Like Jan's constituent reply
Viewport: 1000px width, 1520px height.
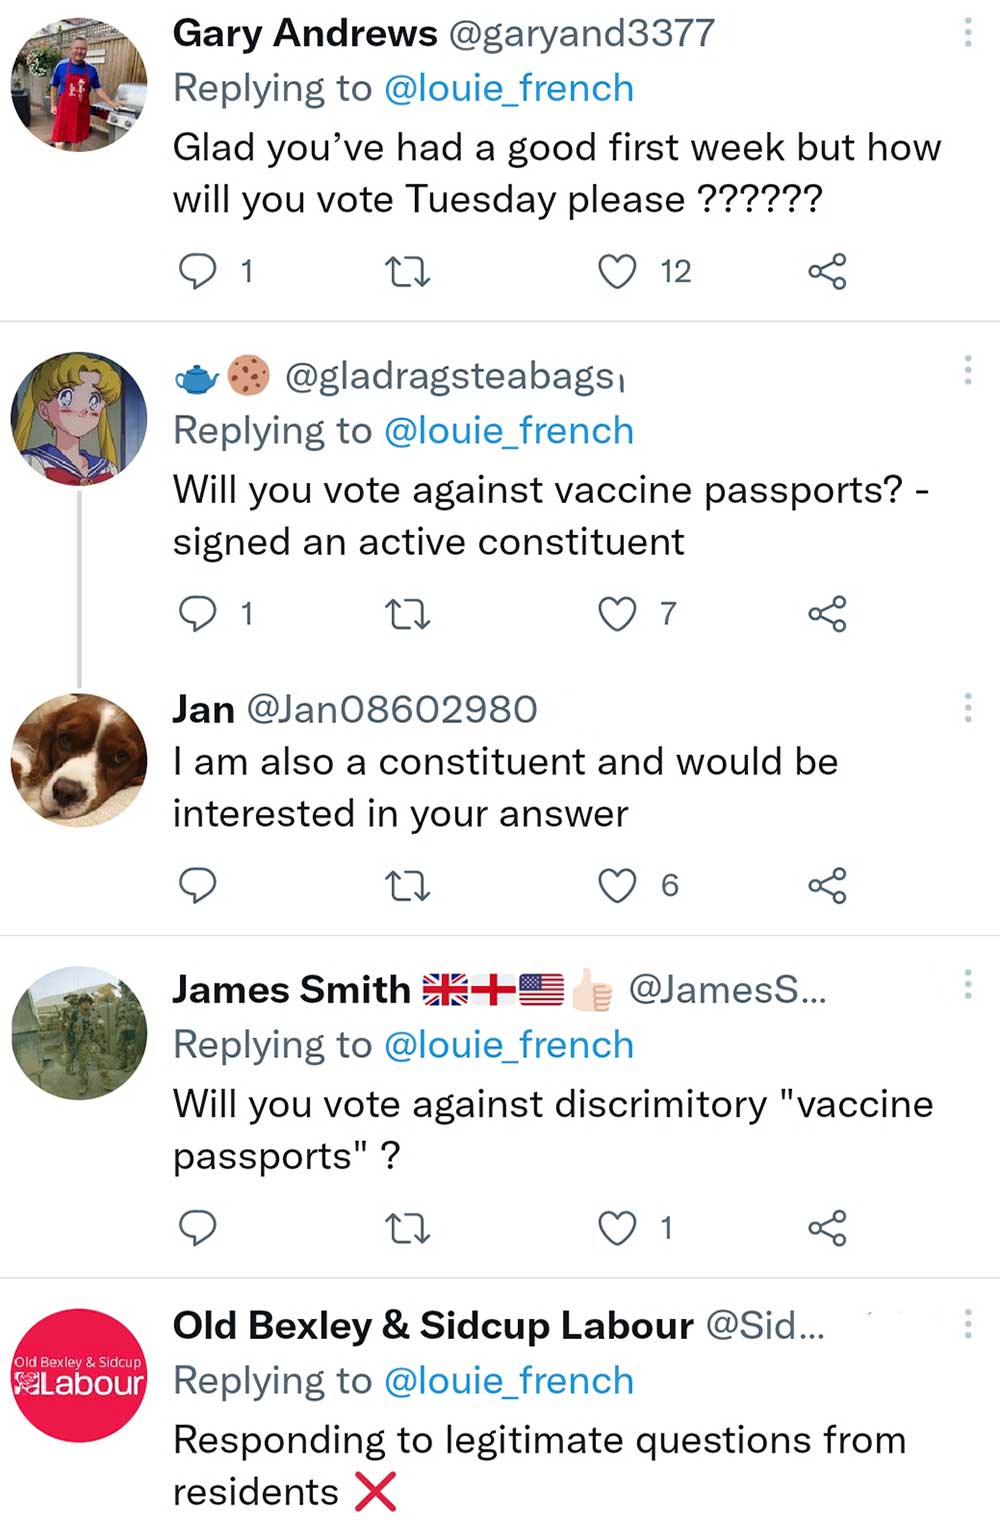click(617, 885)
